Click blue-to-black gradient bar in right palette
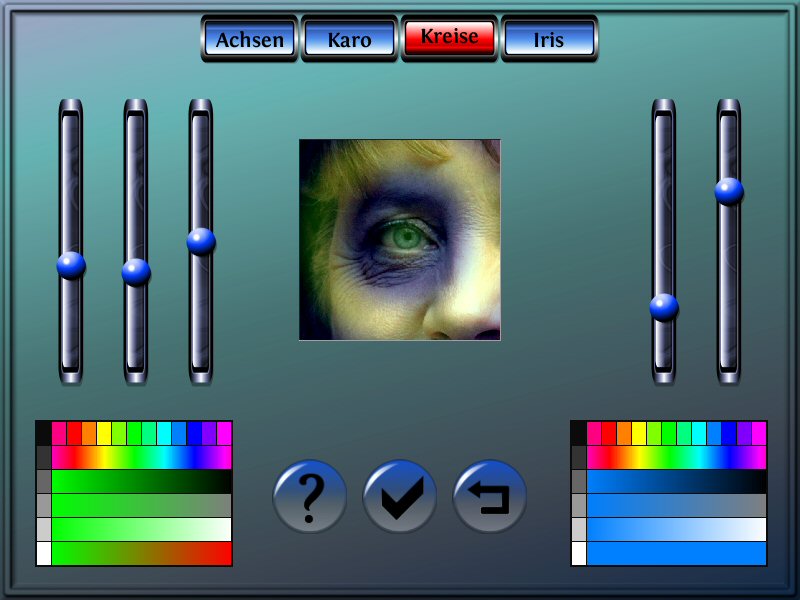 point(677,482)
